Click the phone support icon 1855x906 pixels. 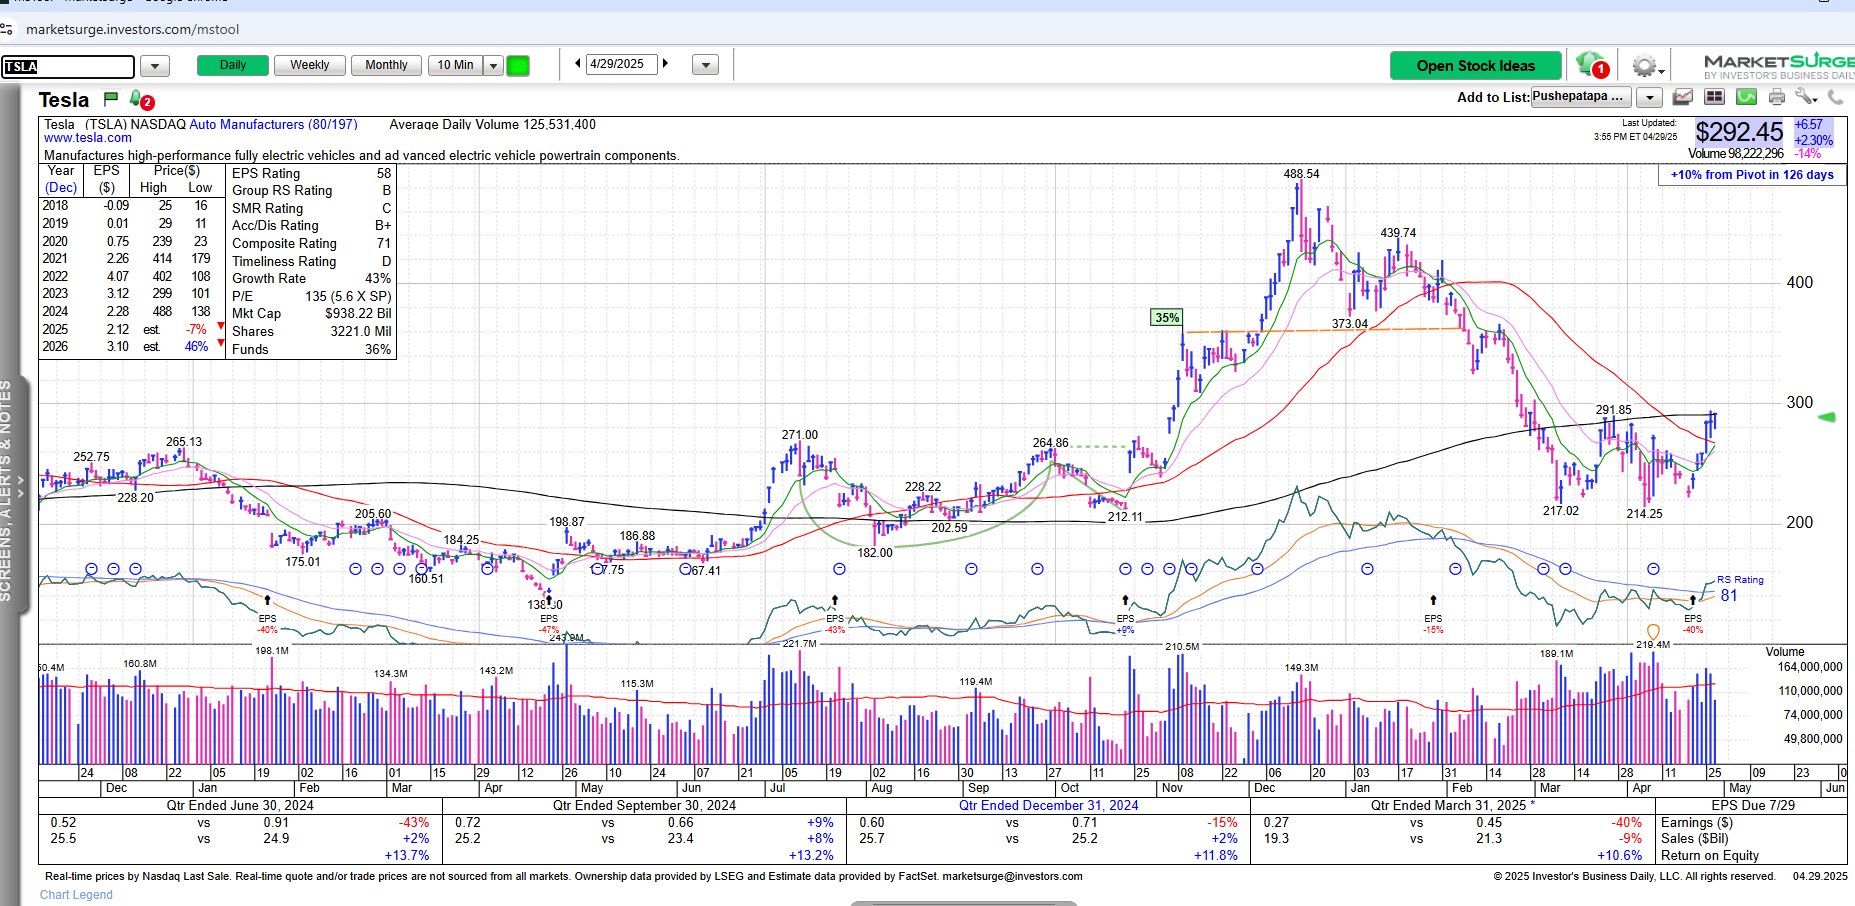[x=1836, y=97]
